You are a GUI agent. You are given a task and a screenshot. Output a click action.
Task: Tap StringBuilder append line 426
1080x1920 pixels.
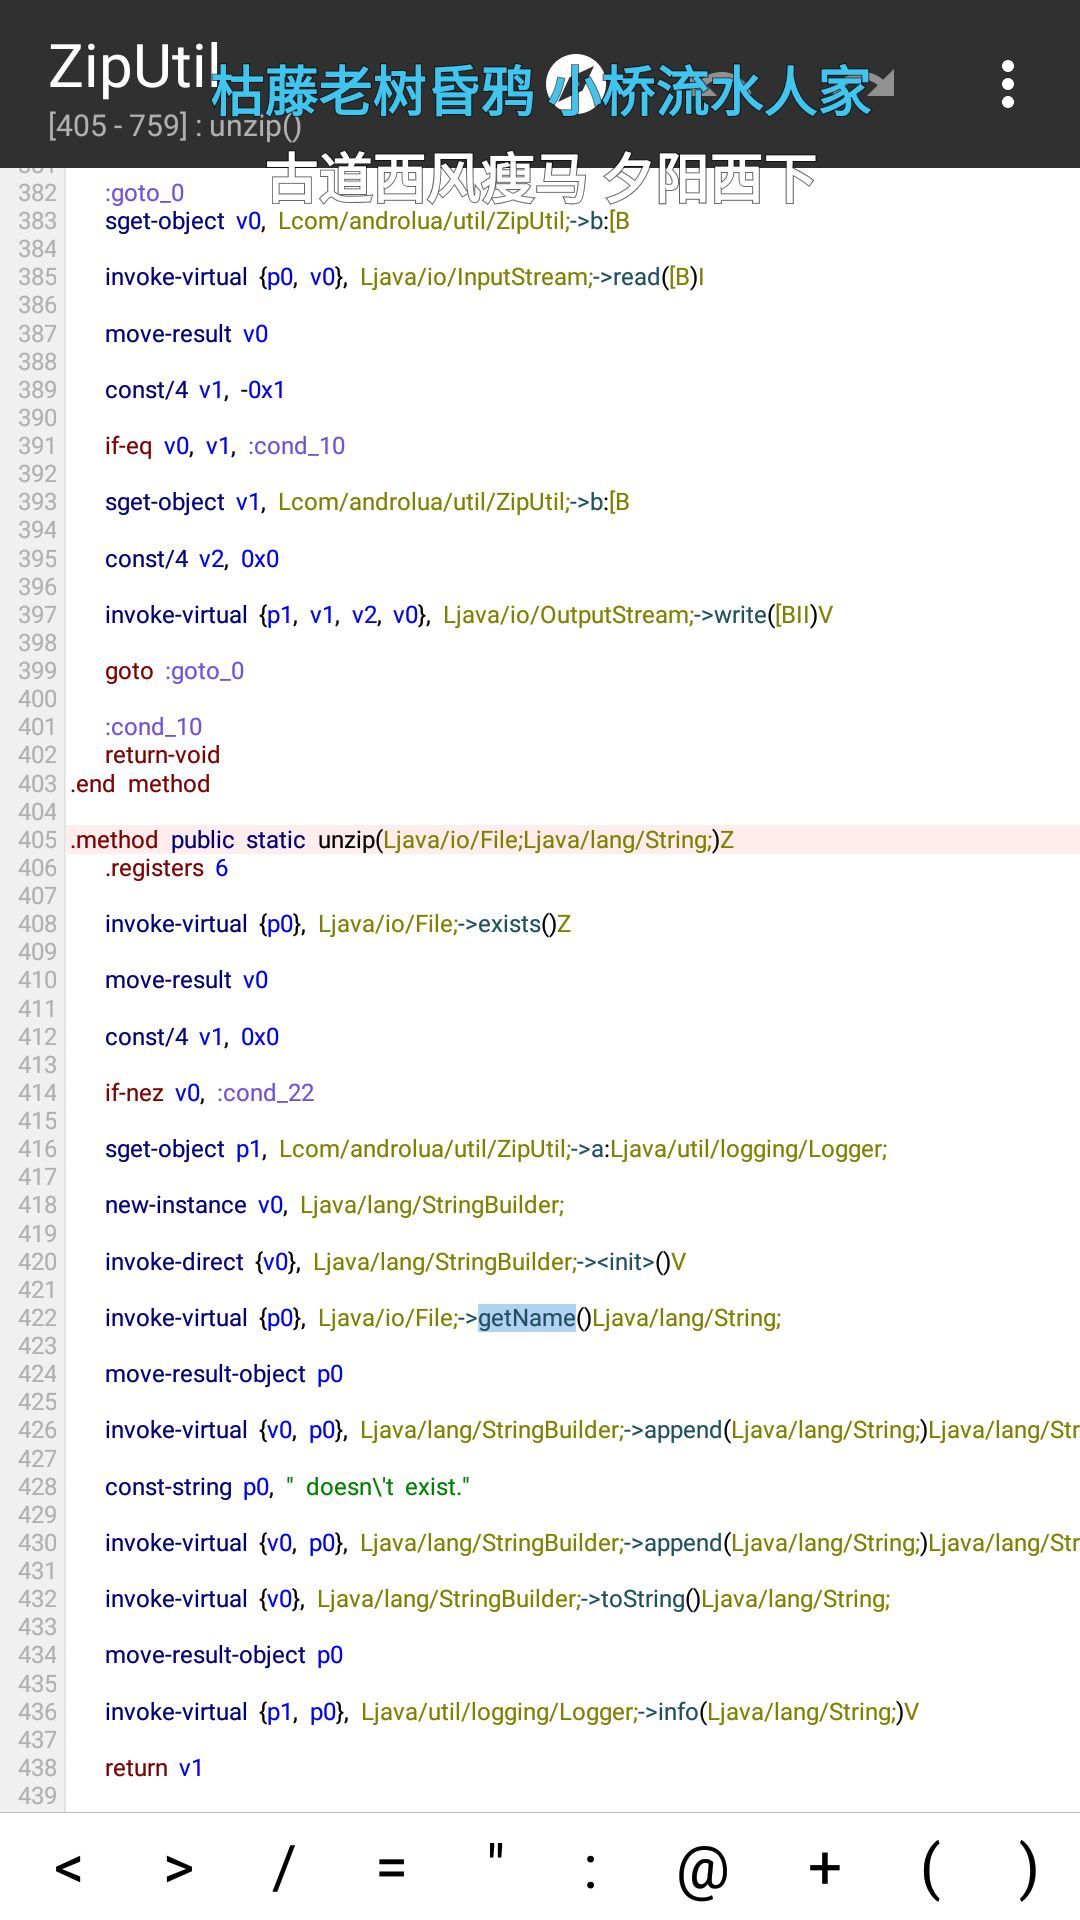(592, 1430)
